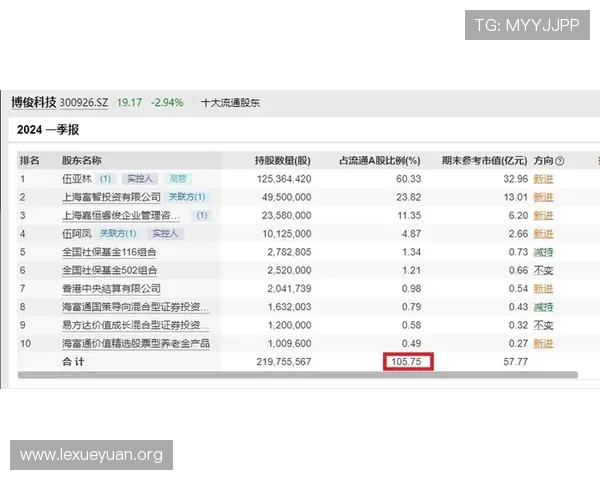The image size is (600, 480).
Task: Click market value cell 13.01
Action: click(515, 197)
